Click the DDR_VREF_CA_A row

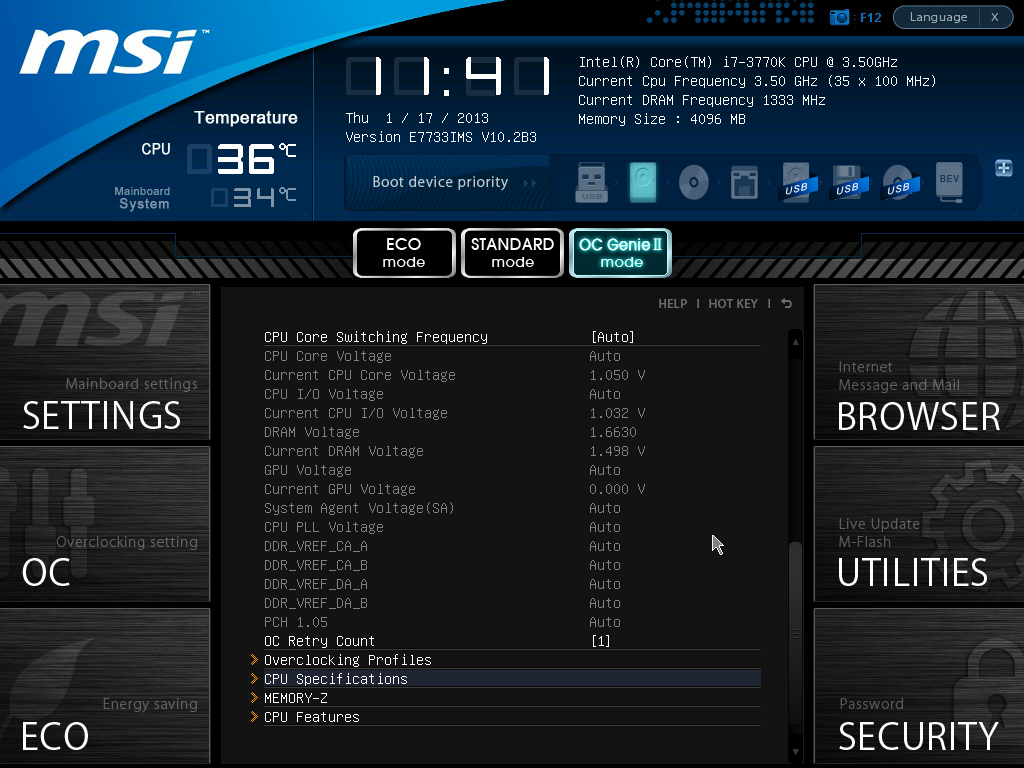[x=512, y=545]
